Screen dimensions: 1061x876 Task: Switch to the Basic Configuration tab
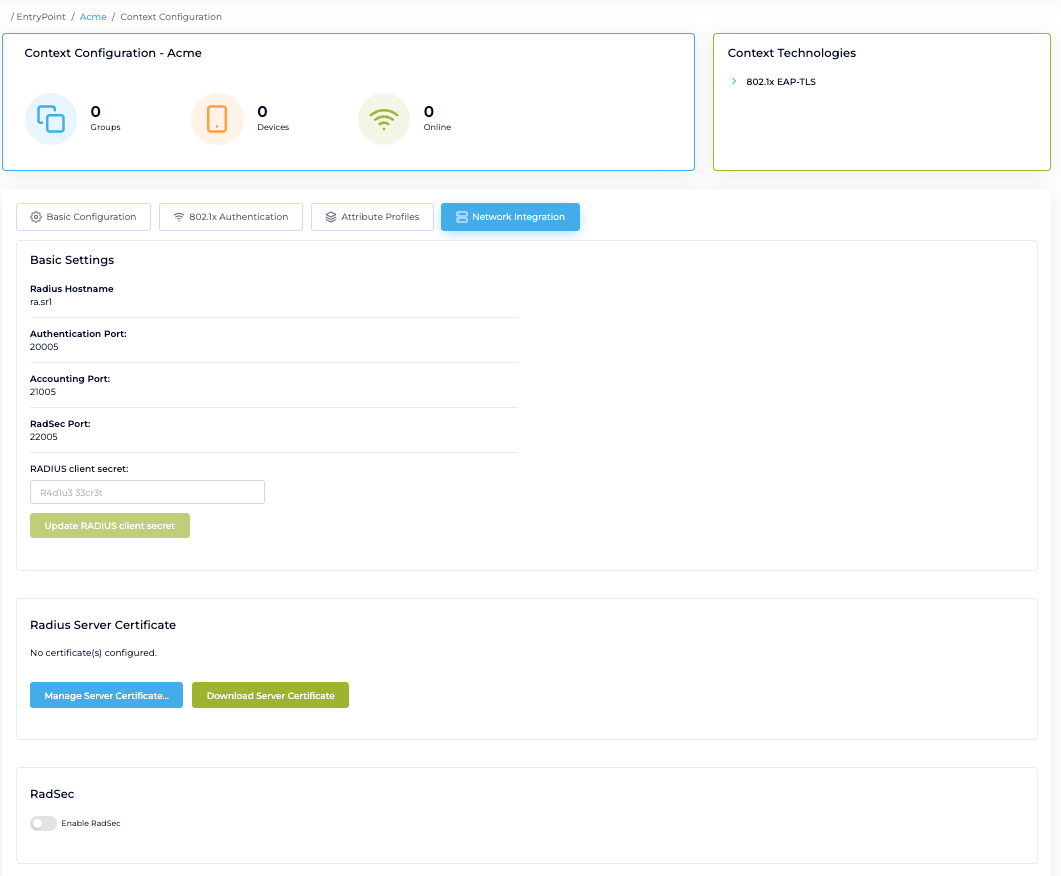click(83, 217)
